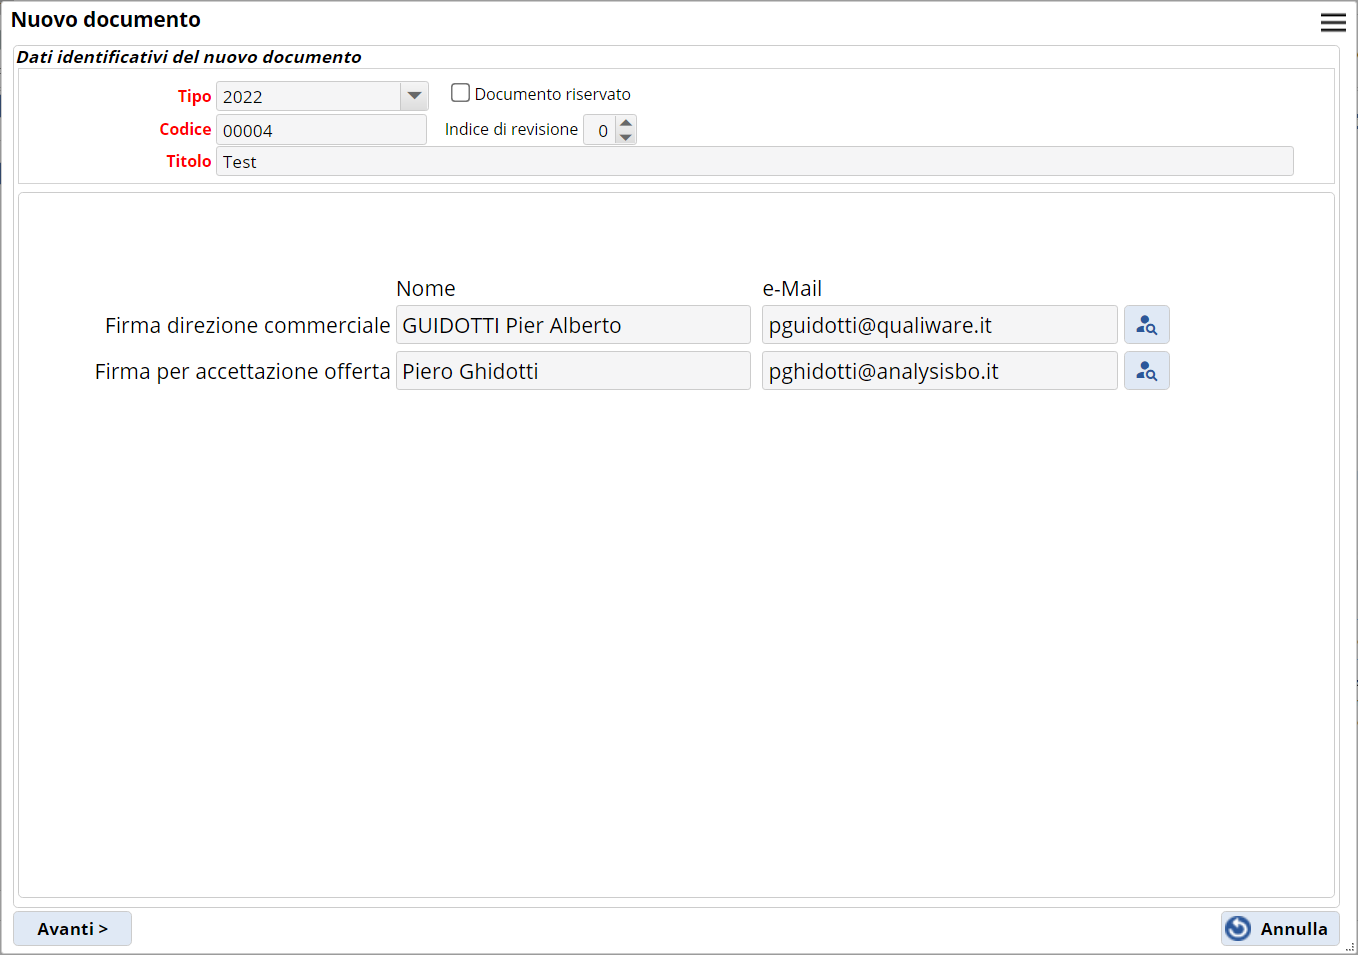Select the GUIDOTTI Pier Alberto name field
This screenshot has height=955, width=1358.
(572, 325)
